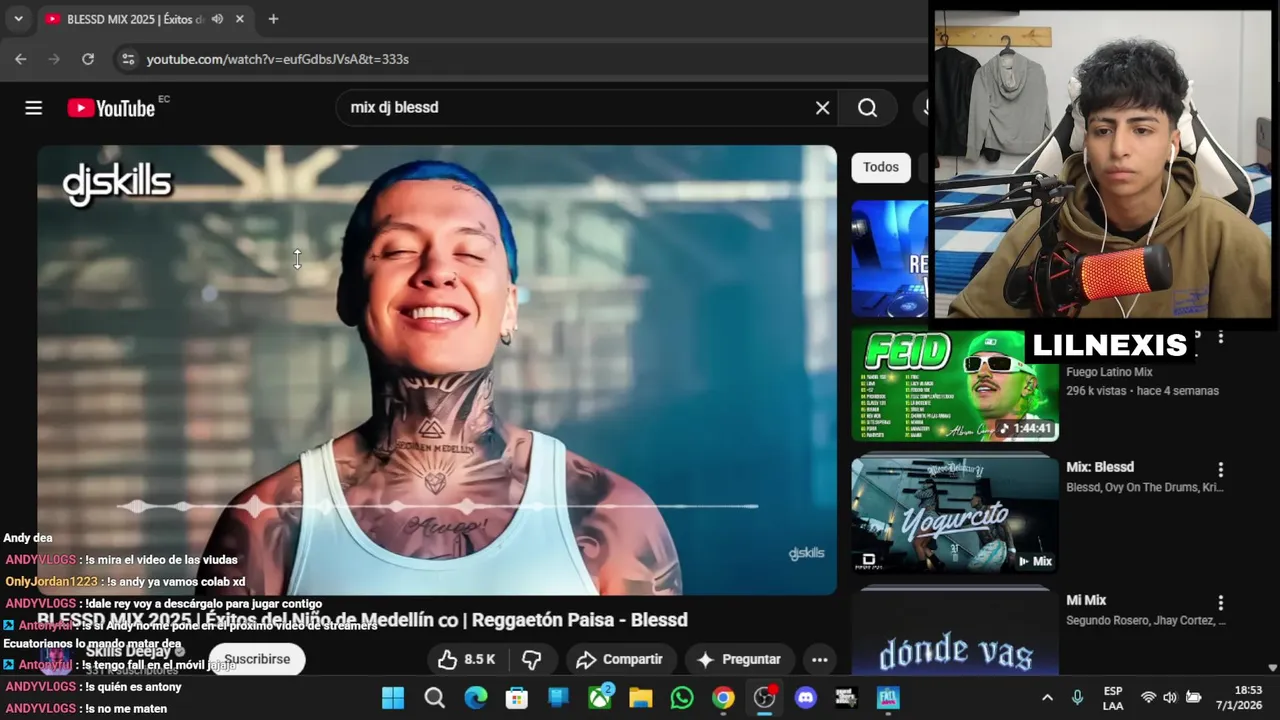Open options for Mi Mix
This screenshot has width=1280, height=720.
click(1220, 603)
